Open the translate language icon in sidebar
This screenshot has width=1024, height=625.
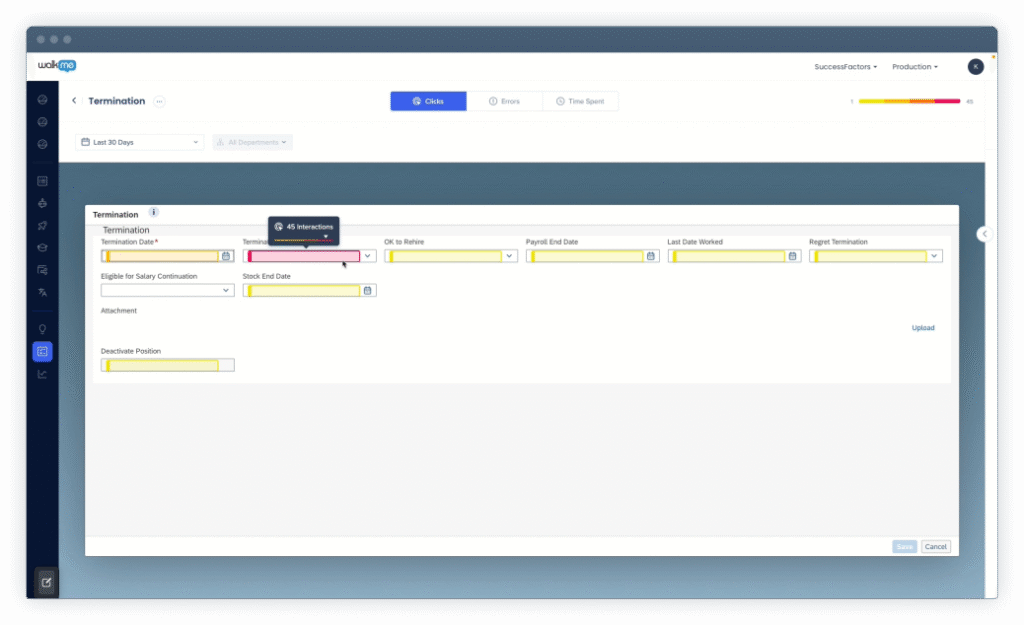coord(42,292)
